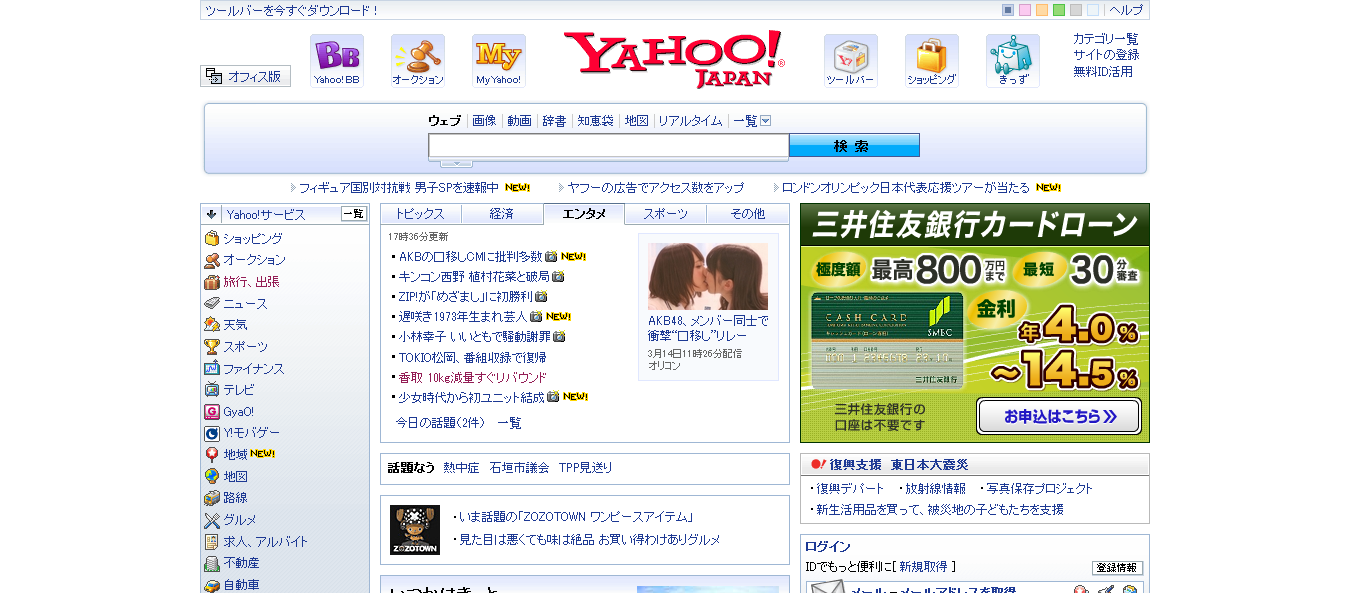Screen dimensions: 1349x593
Task: Select the エンタメ news tab
Action: [x=584, y=214]
